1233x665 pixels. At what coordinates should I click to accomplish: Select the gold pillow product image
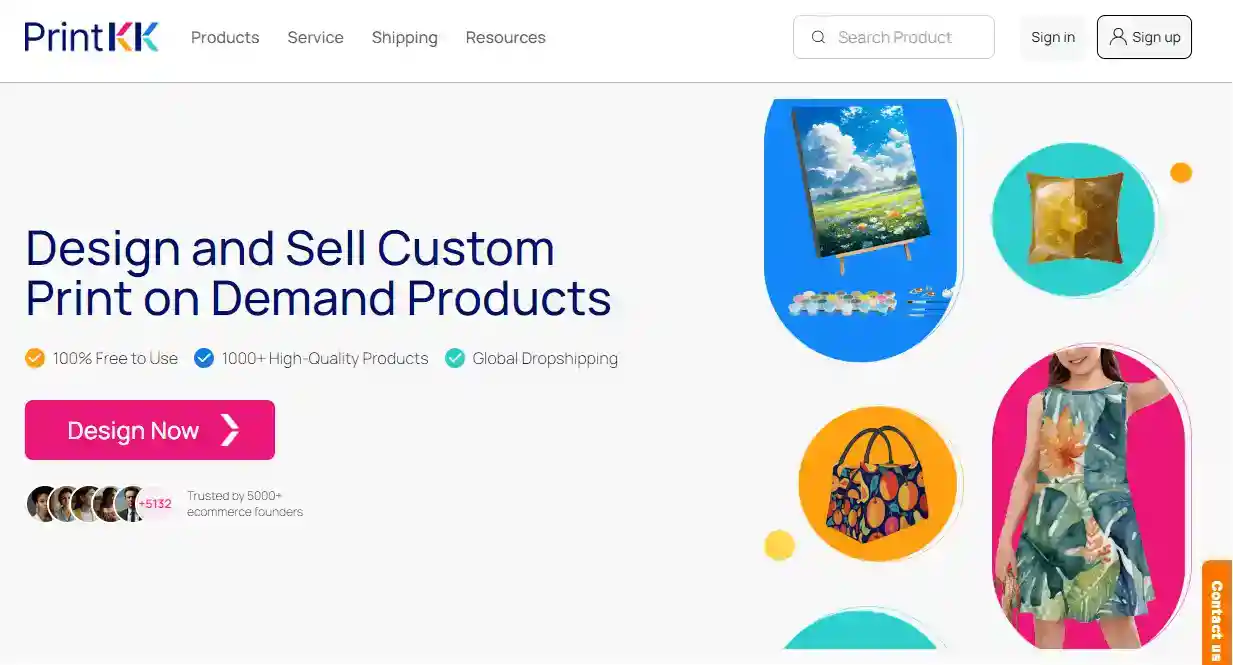pos(1073,218)
